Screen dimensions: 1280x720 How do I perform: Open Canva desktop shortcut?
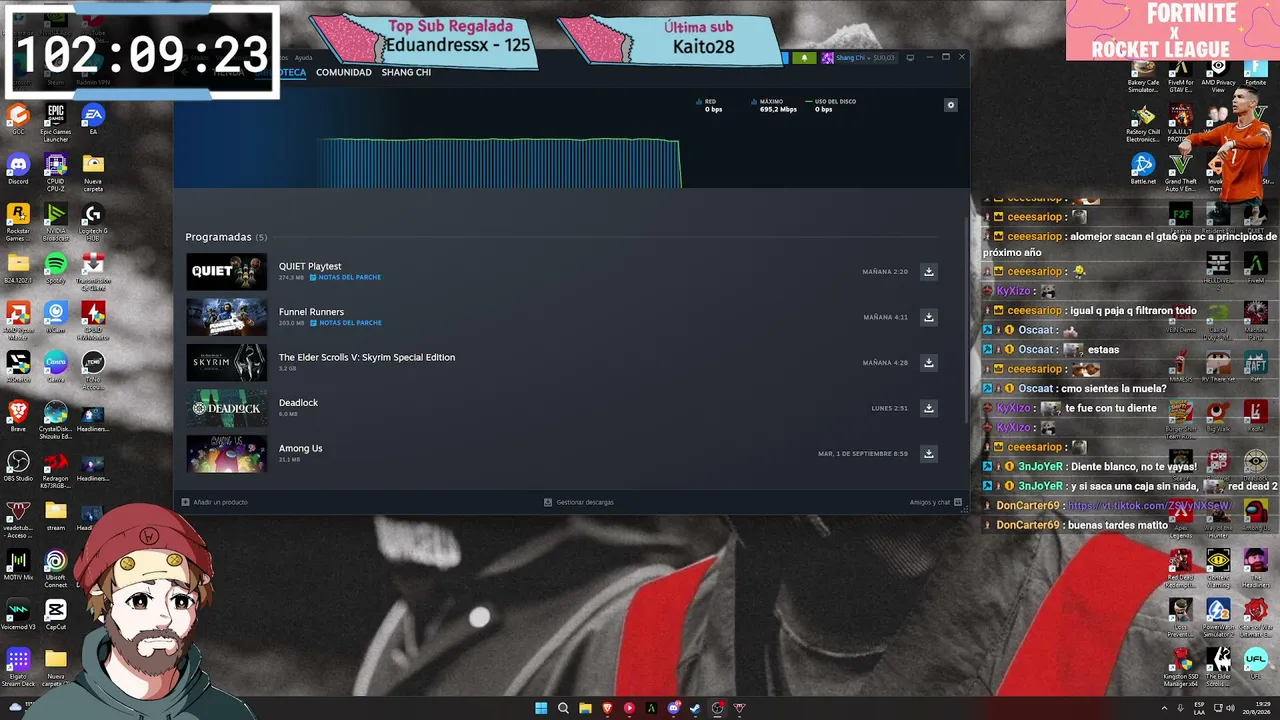click(x=56, y=365)
